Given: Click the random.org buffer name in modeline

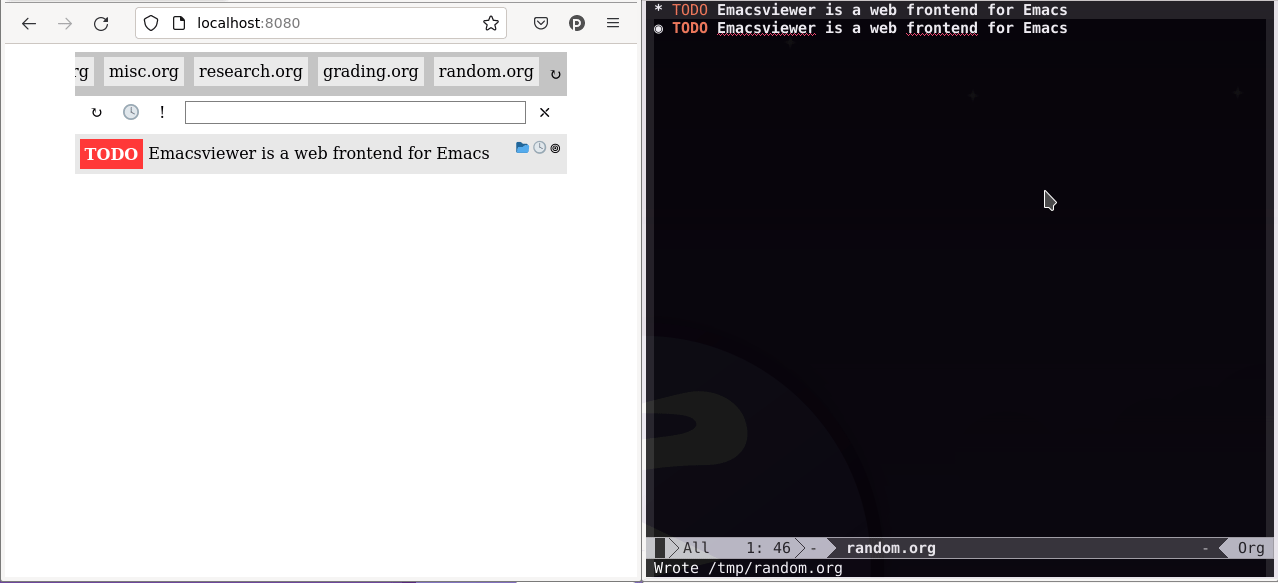Looking at the screenshot, I should (x=891, y=548).
